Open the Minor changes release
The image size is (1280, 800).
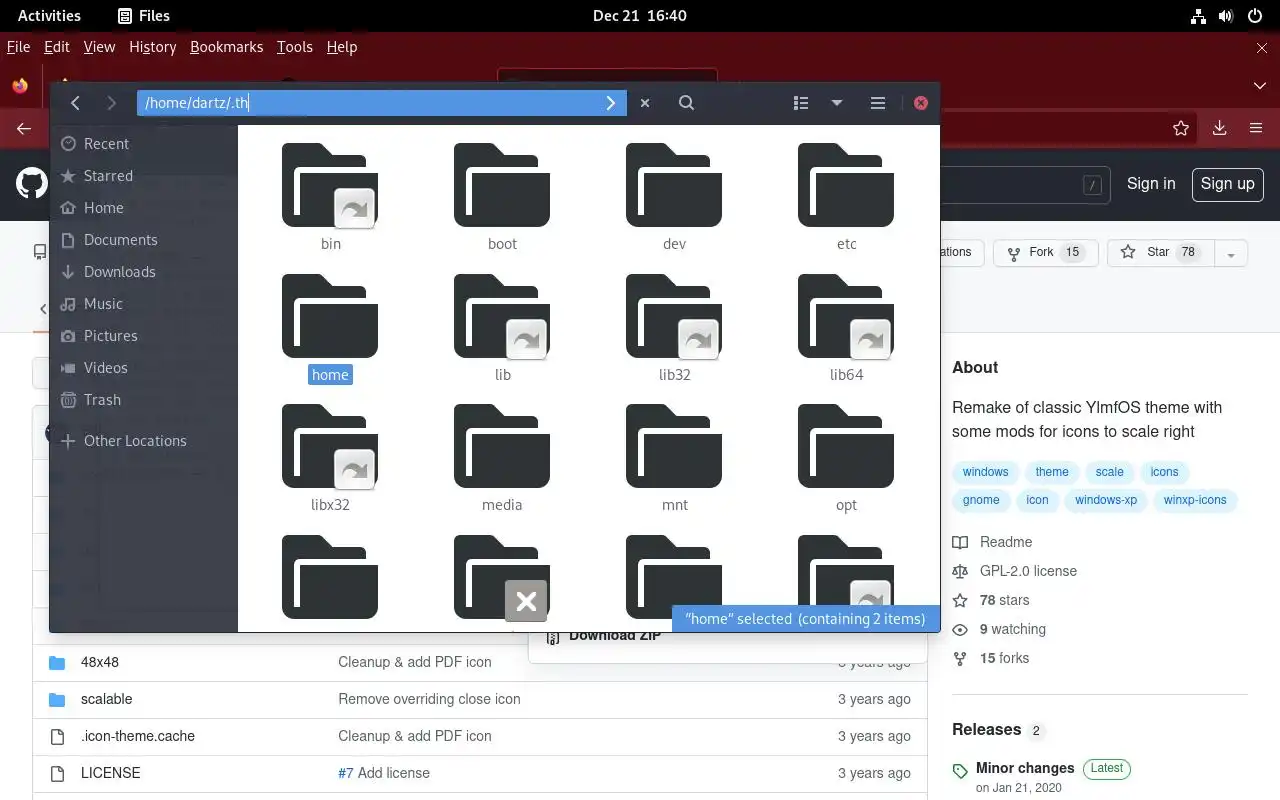pyautogui.click(x=1025, y=768)
